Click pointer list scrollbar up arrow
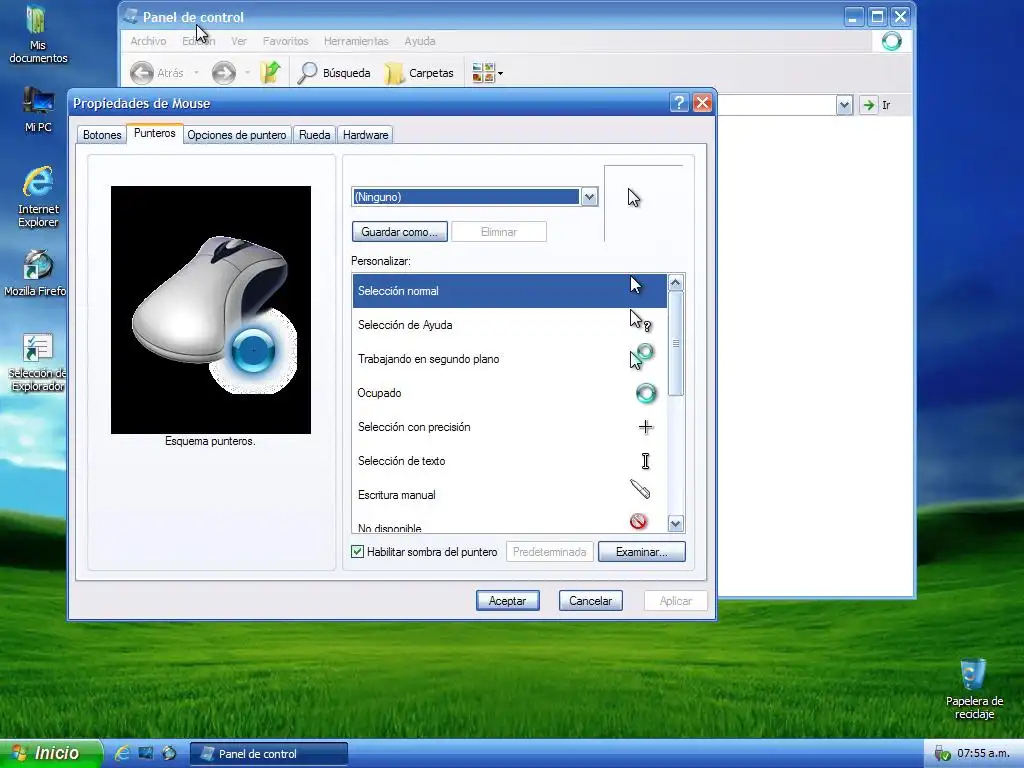The height and width of the screenshot is (768, 1024). coord(675,282)
